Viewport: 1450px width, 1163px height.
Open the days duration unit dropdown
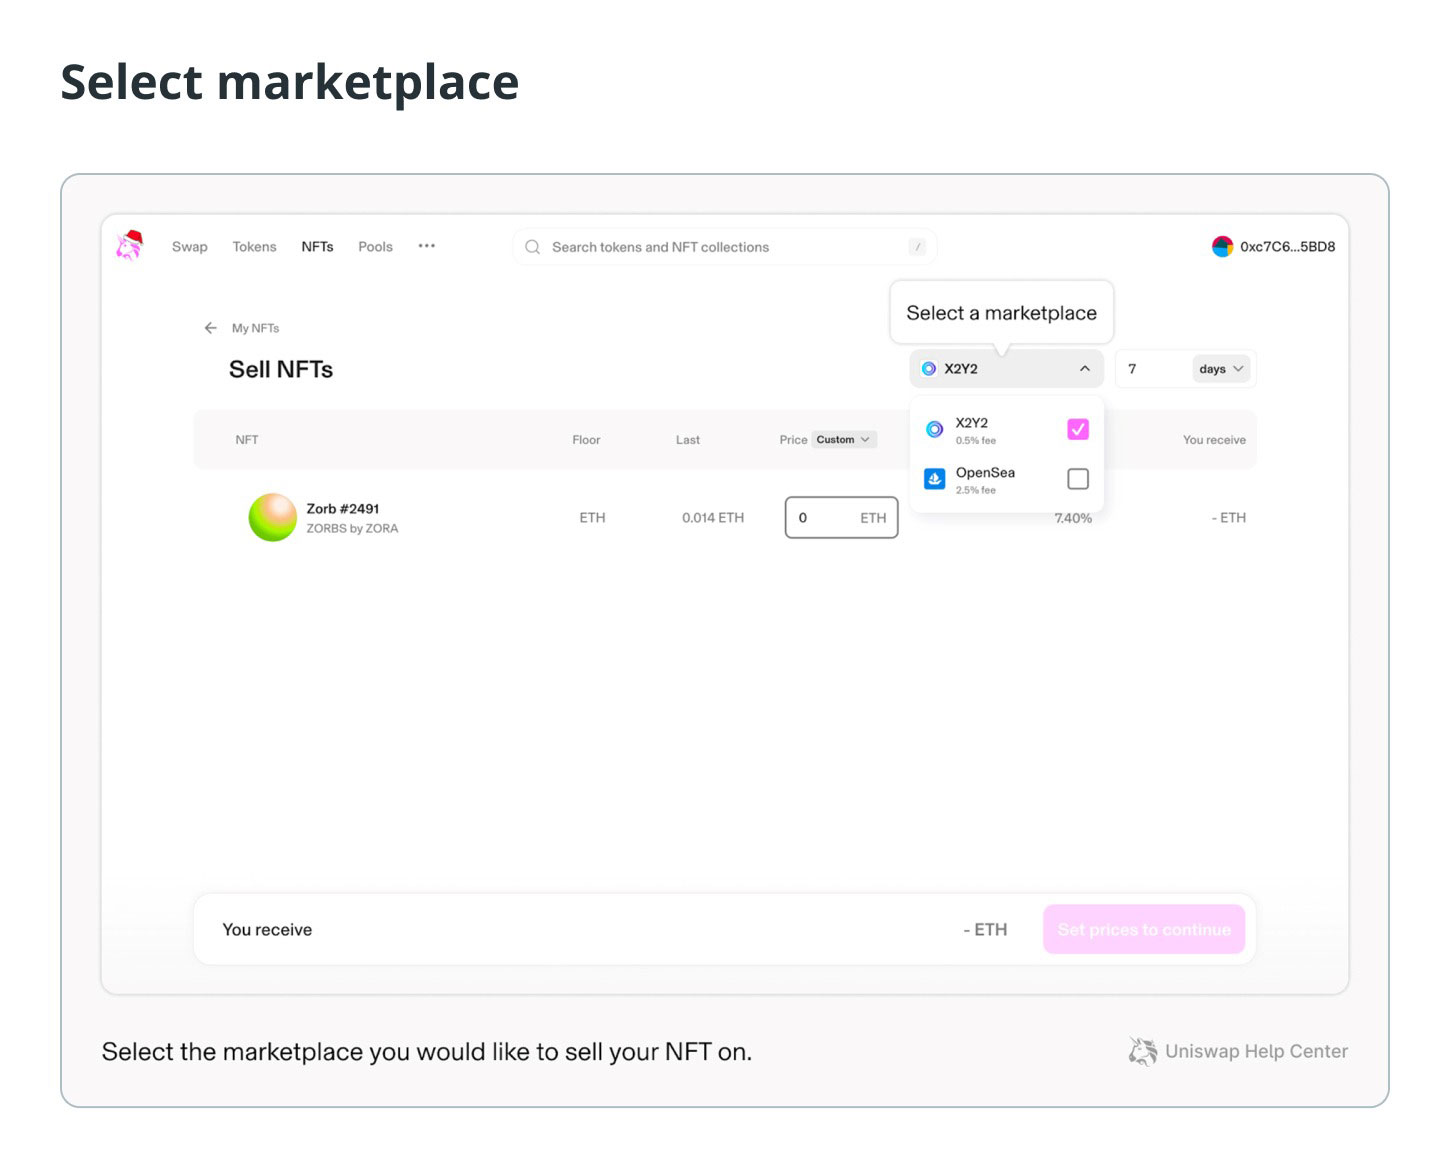coord(1221,369)
